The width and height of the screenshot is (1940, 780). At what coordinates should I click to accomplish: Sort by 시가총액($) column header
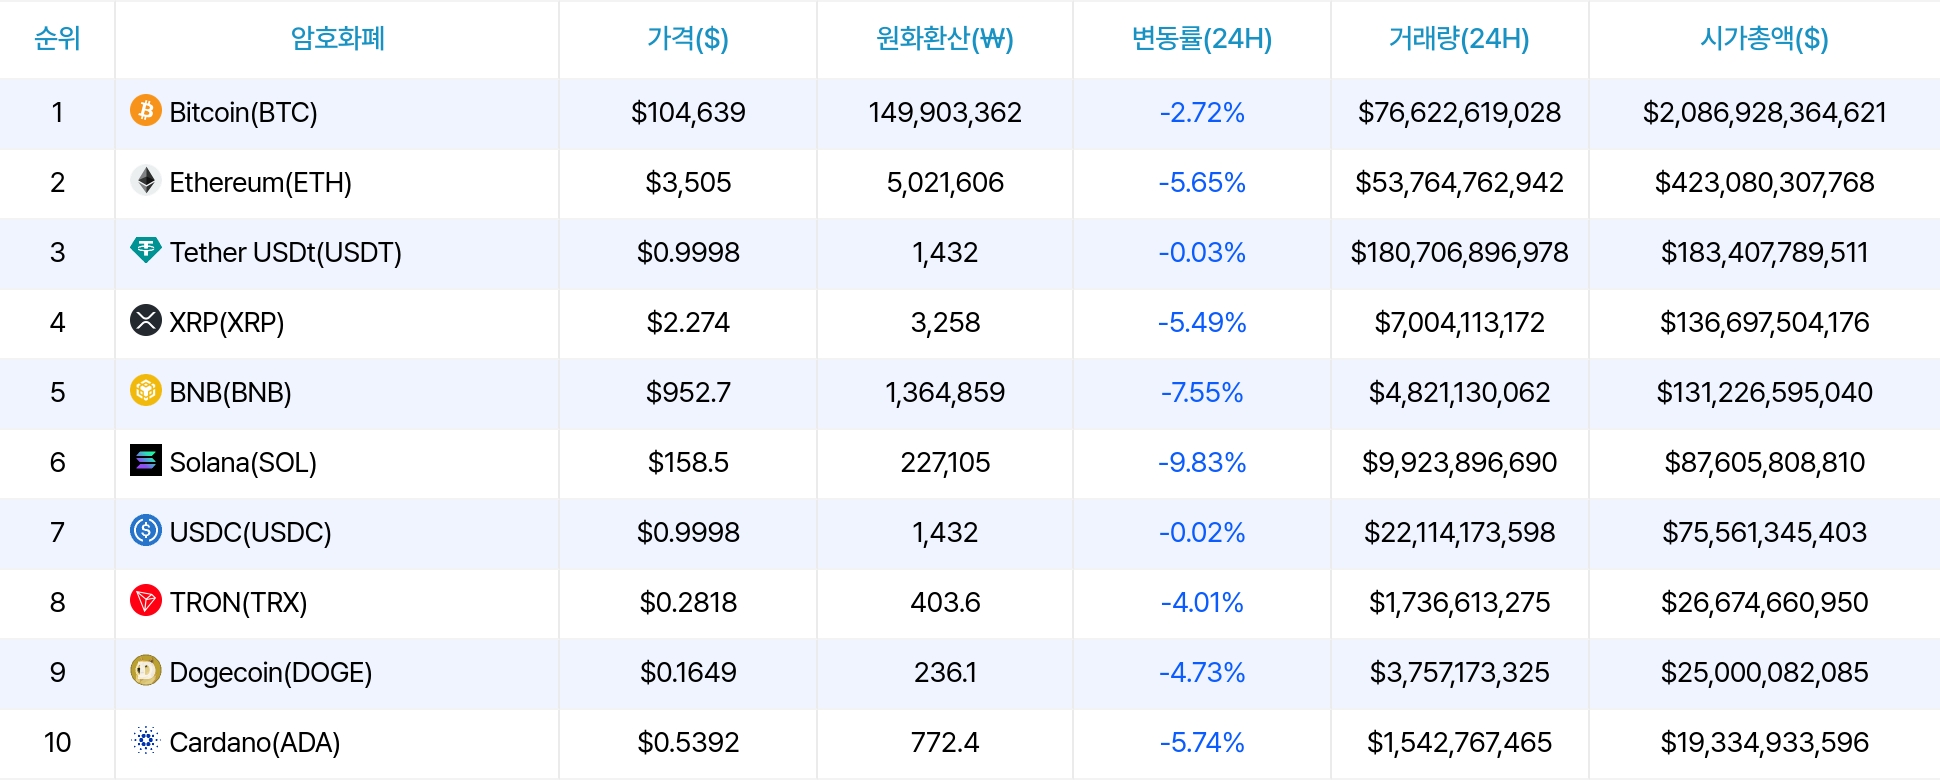point(1764,39)
